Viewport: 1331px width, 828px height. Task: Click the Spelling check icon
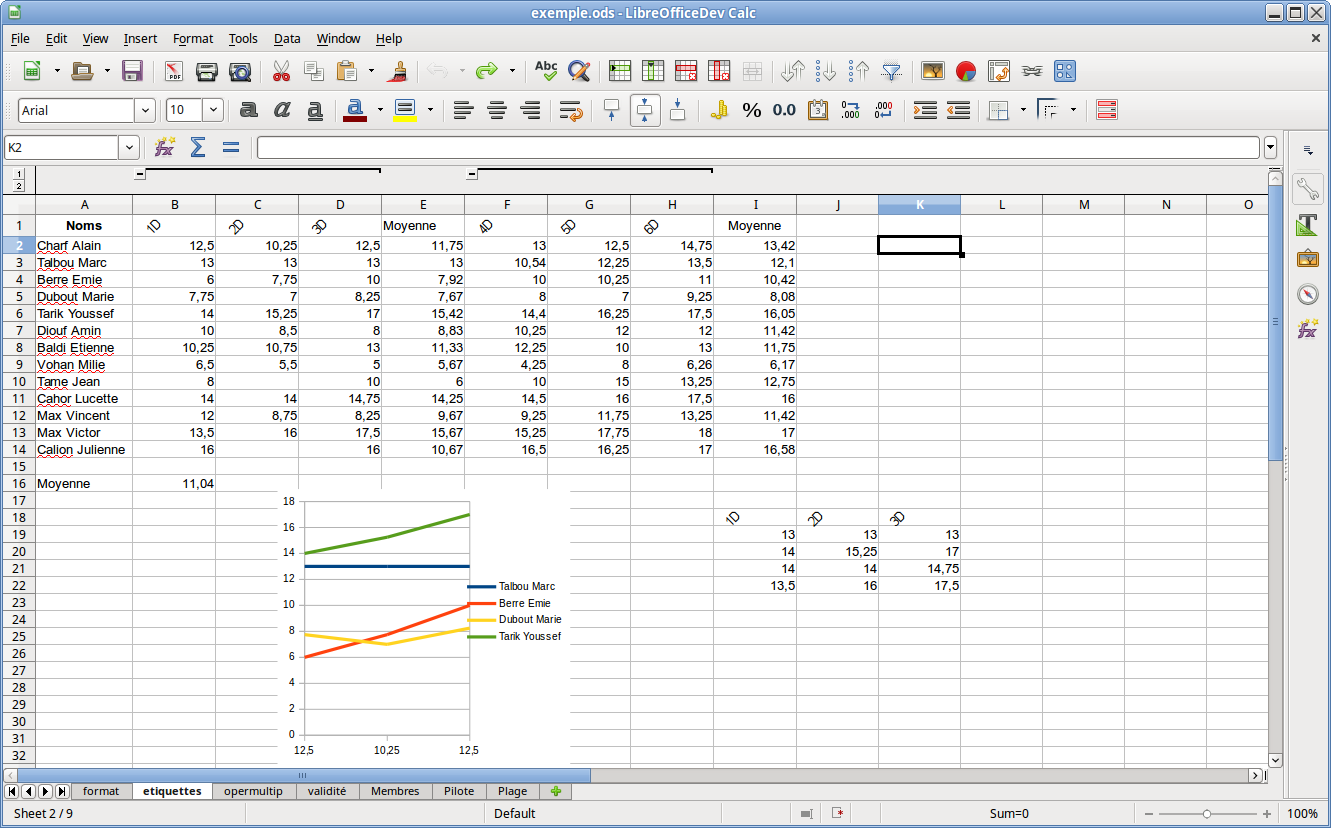click(x=546, y=71)
